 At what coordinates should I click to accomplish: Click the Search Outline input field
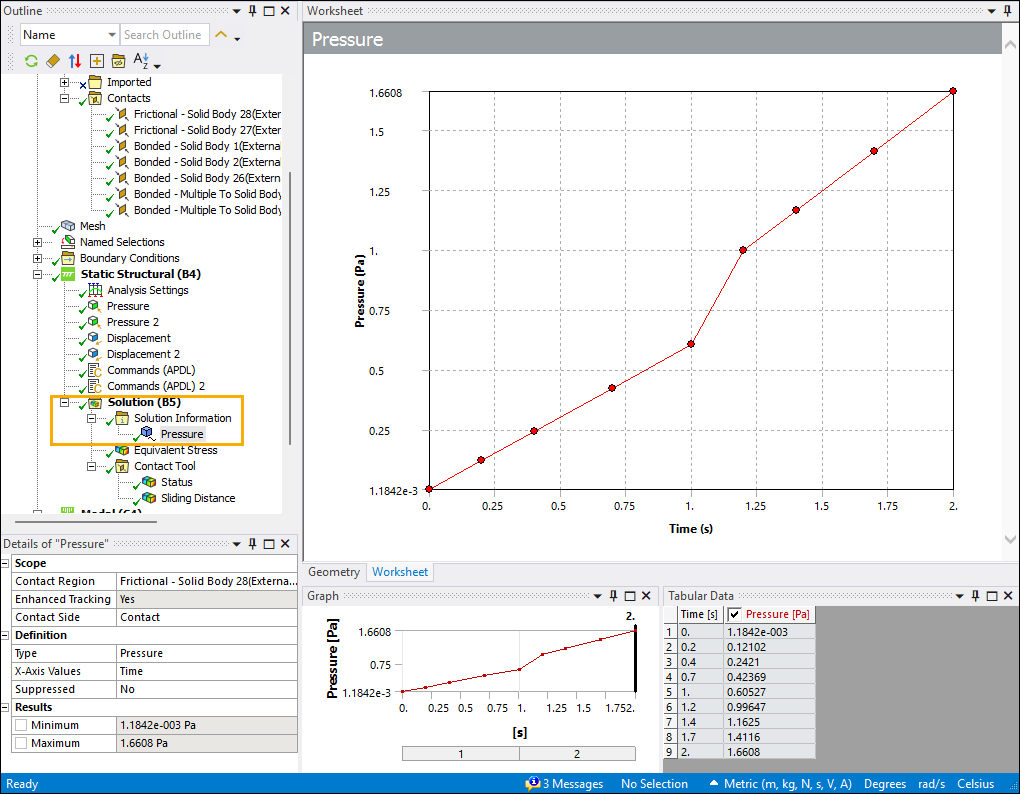[164, 35]
